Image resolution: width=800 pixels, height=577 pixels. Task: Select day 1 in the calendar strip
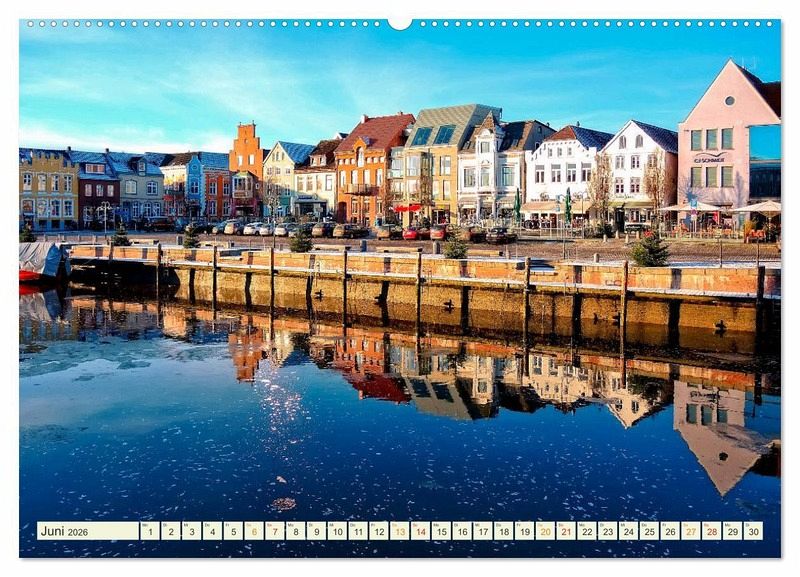150,531
